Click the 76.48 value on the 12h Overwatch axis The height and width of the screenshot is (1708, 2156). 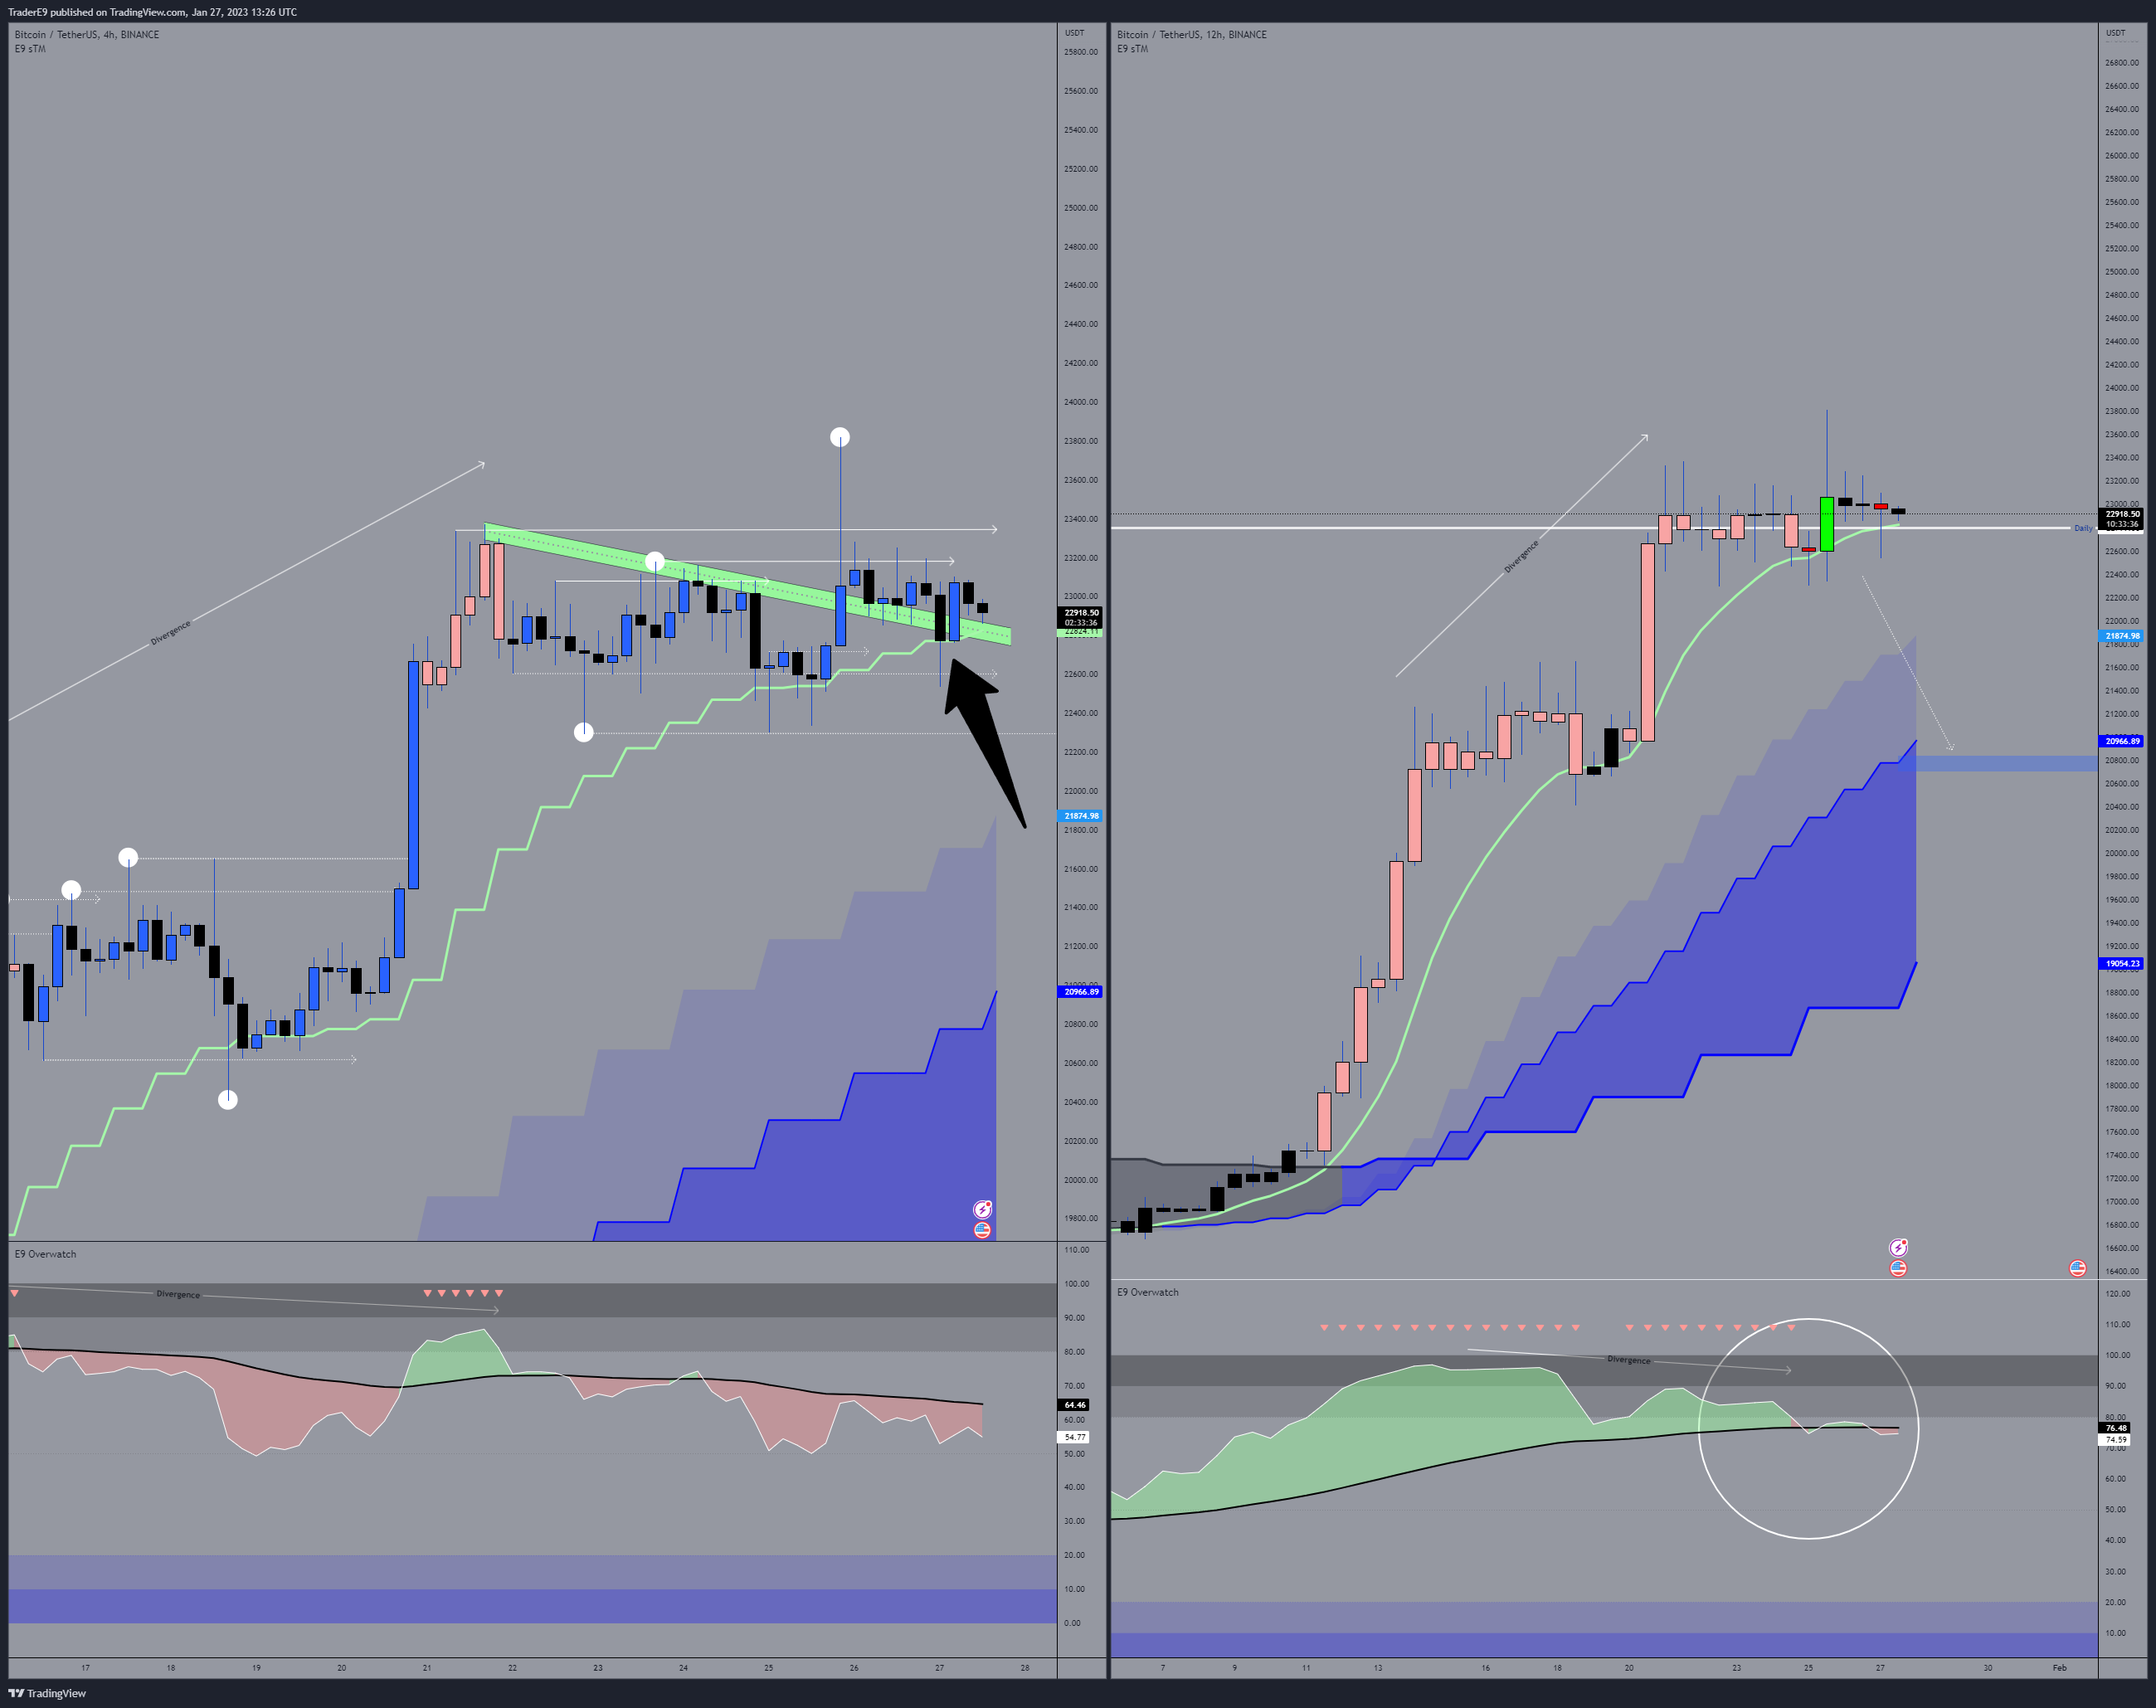2116,1428
